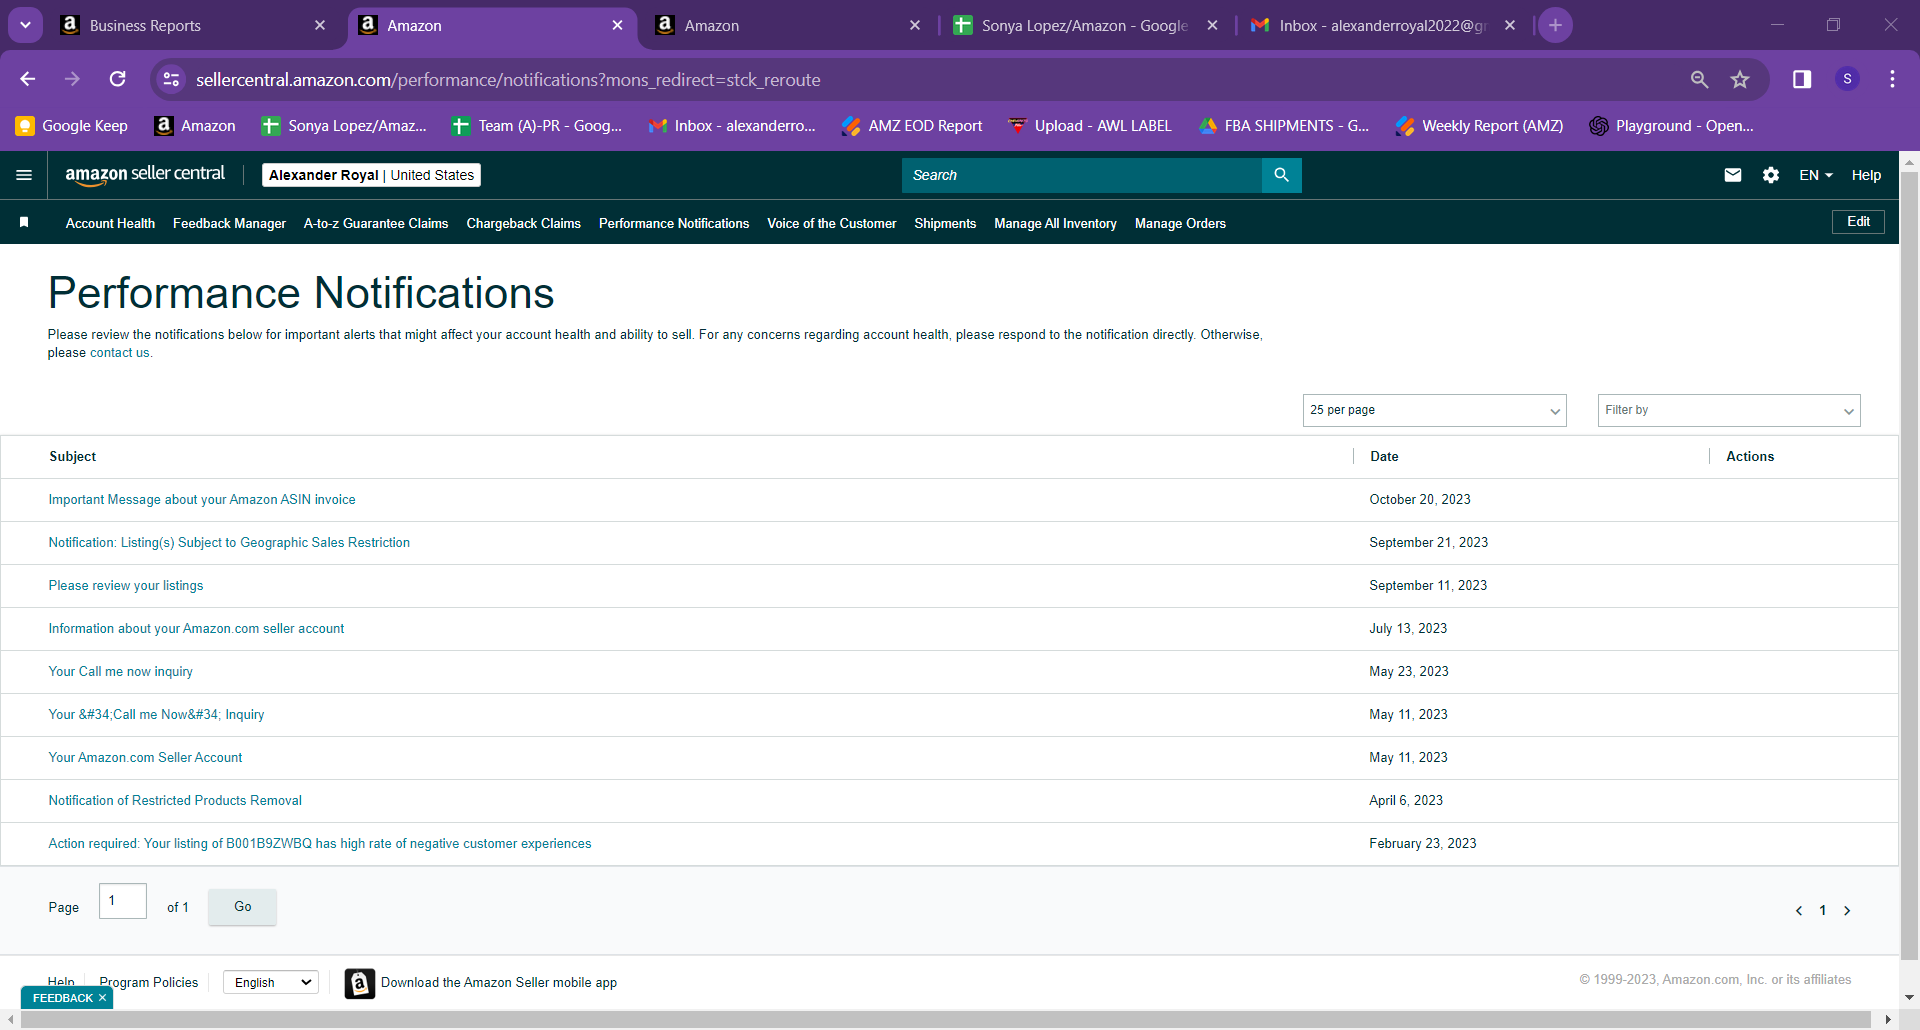
Task: Open A-to-z Guarantee Claims menu item
Action: pyautogui.click(x=376, y=223)
